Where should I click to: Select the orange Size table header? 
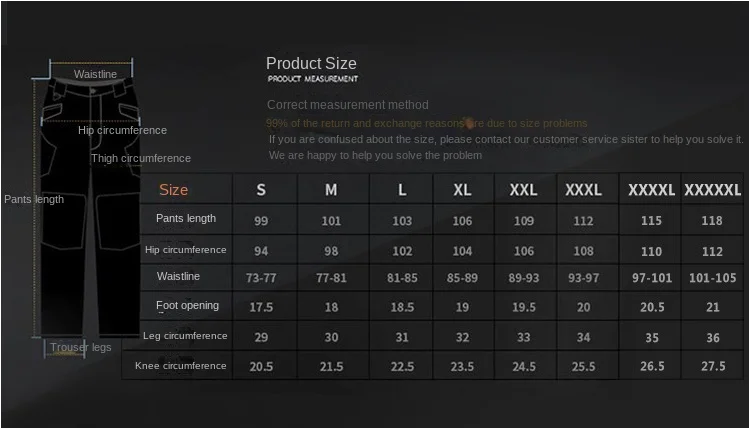173,190
